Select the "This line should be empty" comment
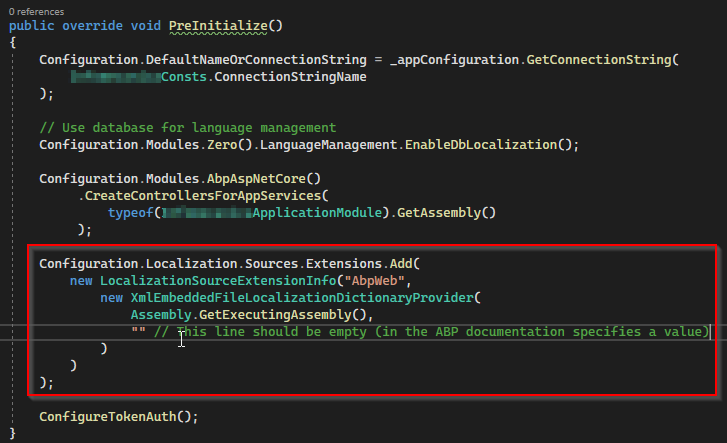Screen dimensions: 727x443 pos(432,332)
